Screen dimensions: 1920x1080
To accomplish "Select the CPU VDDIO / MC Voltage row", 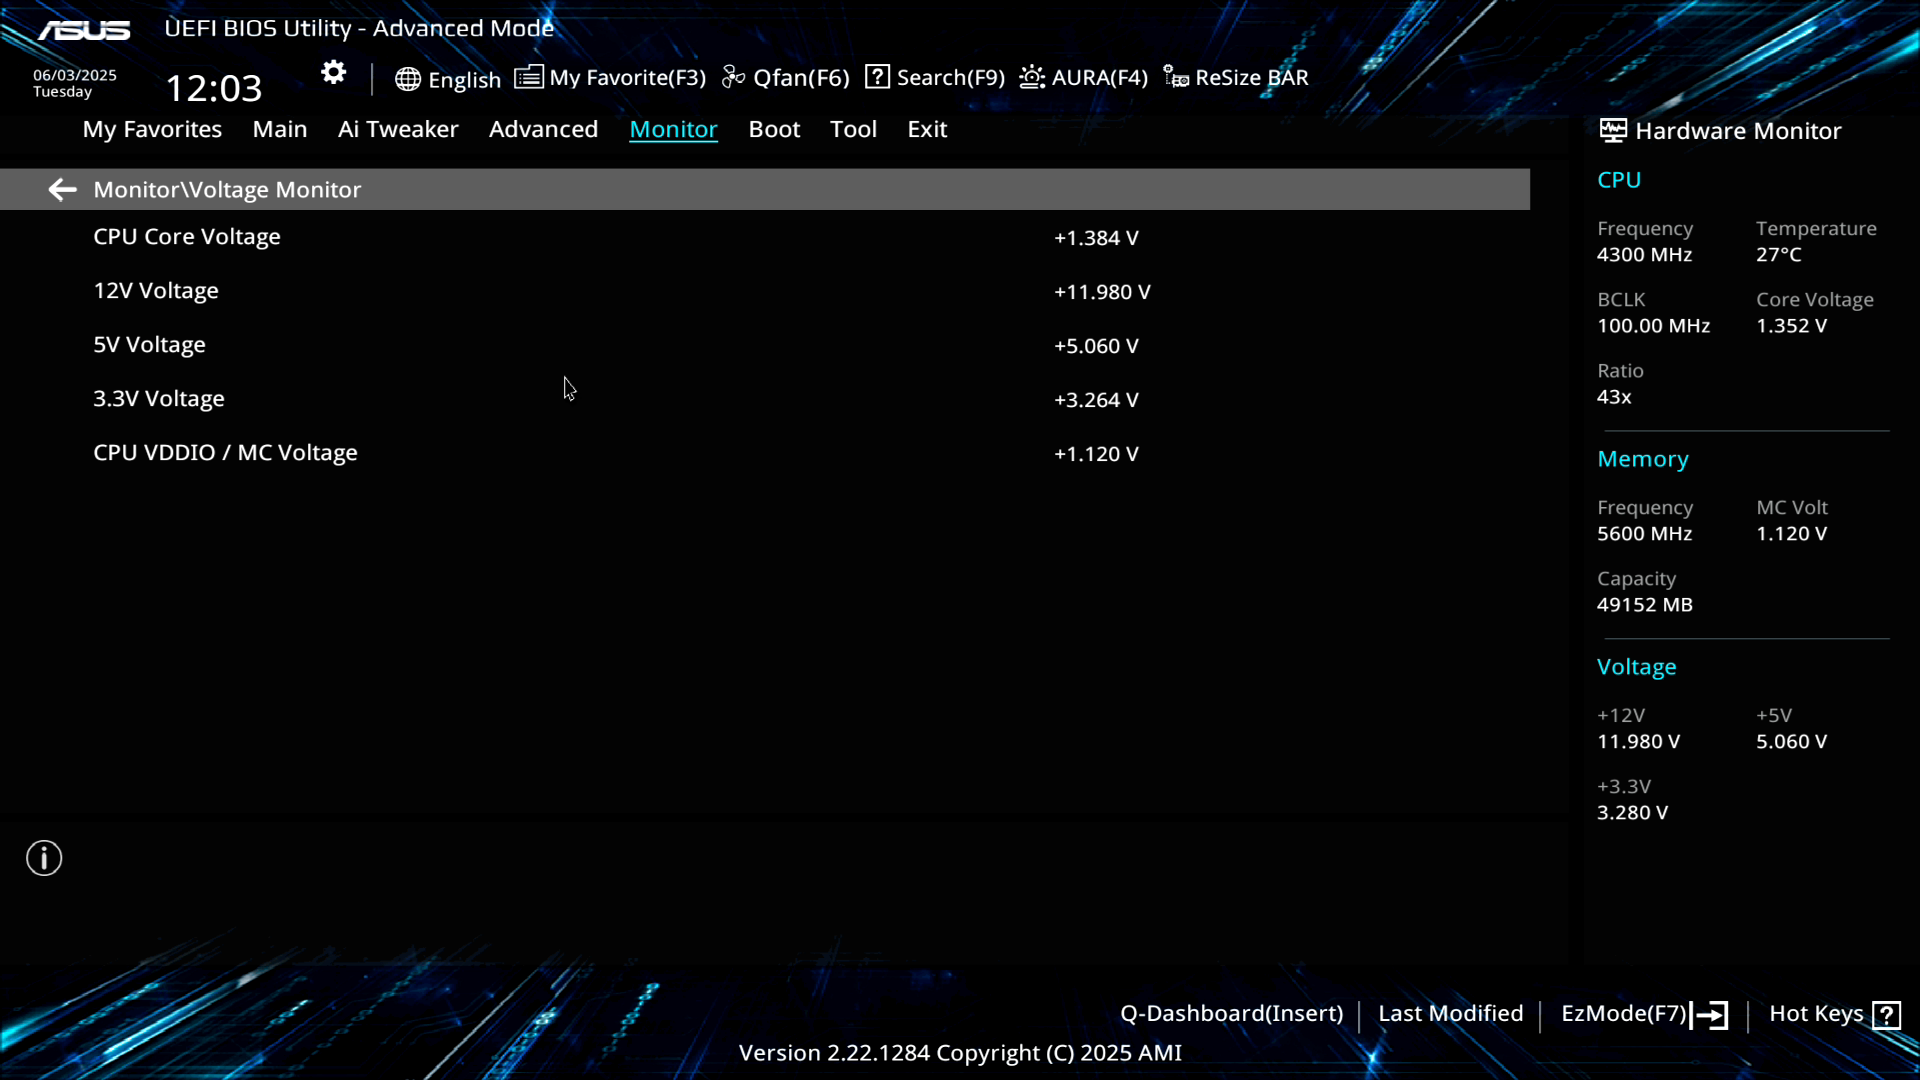I will (x=225, y=453).
